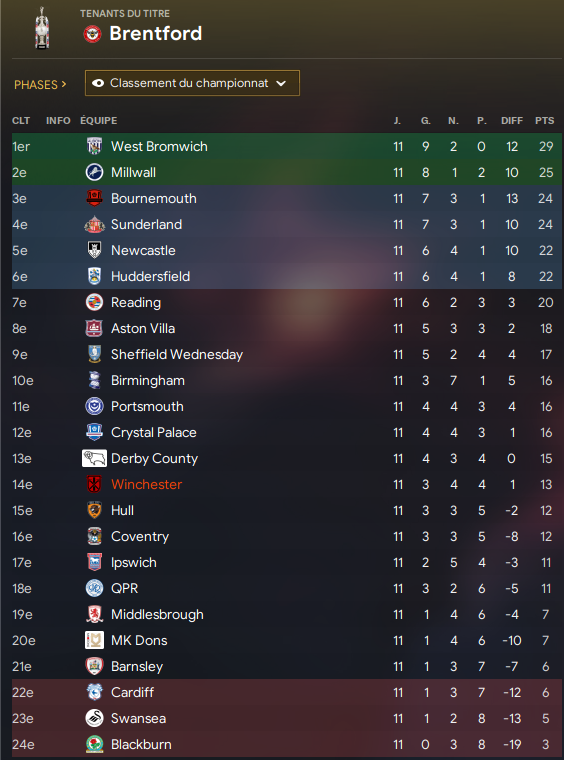564x760 pixels.
Task: Click the ÉQUIPE column header
Action: tap(98, 121)
